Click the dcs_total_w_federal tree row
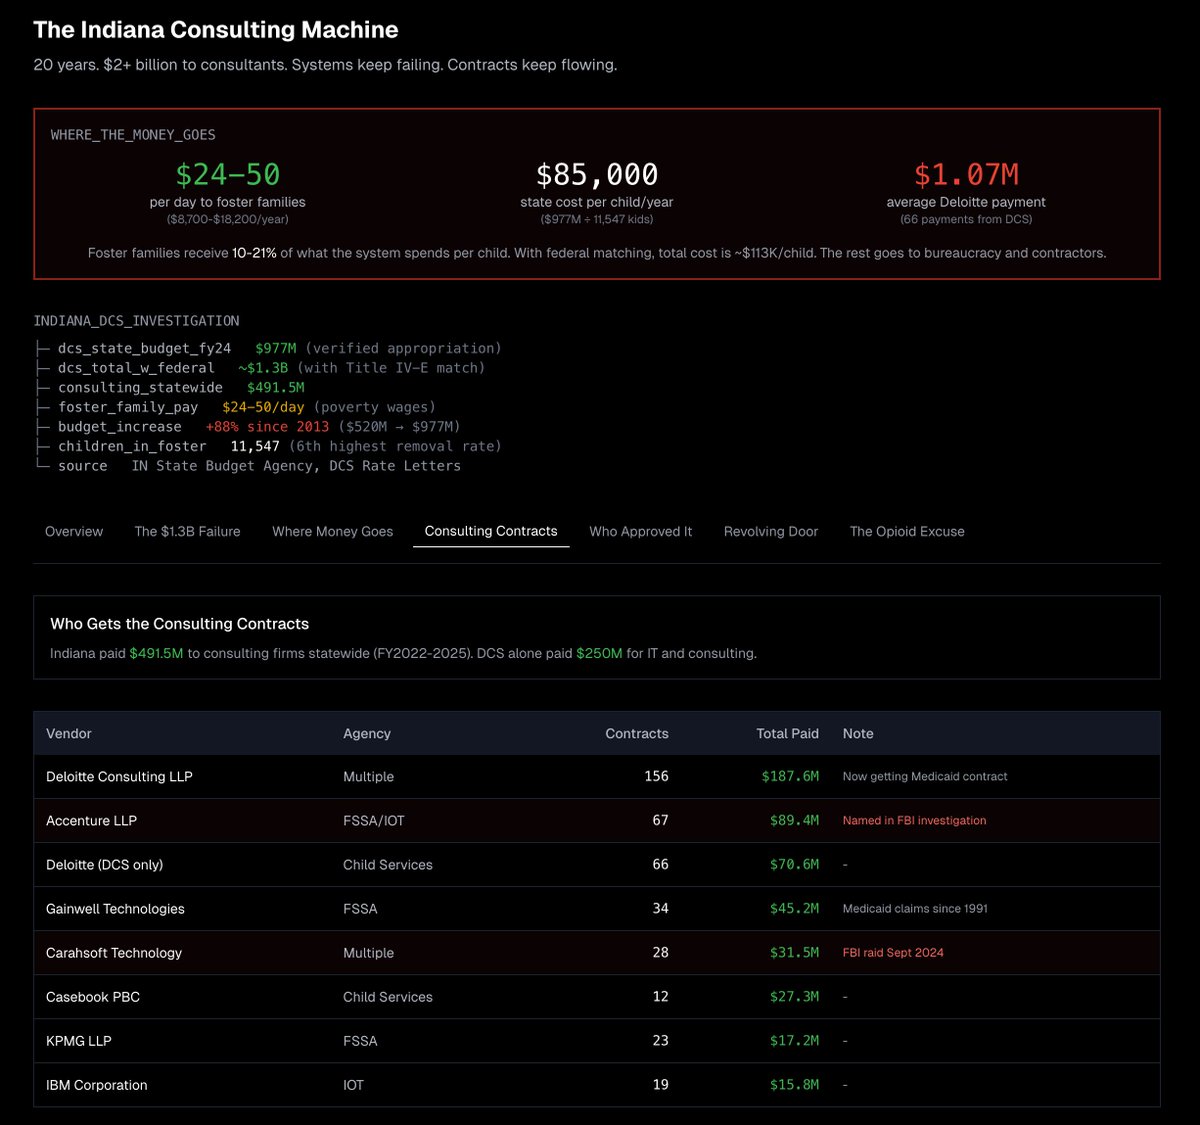This screenshot has height=1125, width=1200. 259,367
